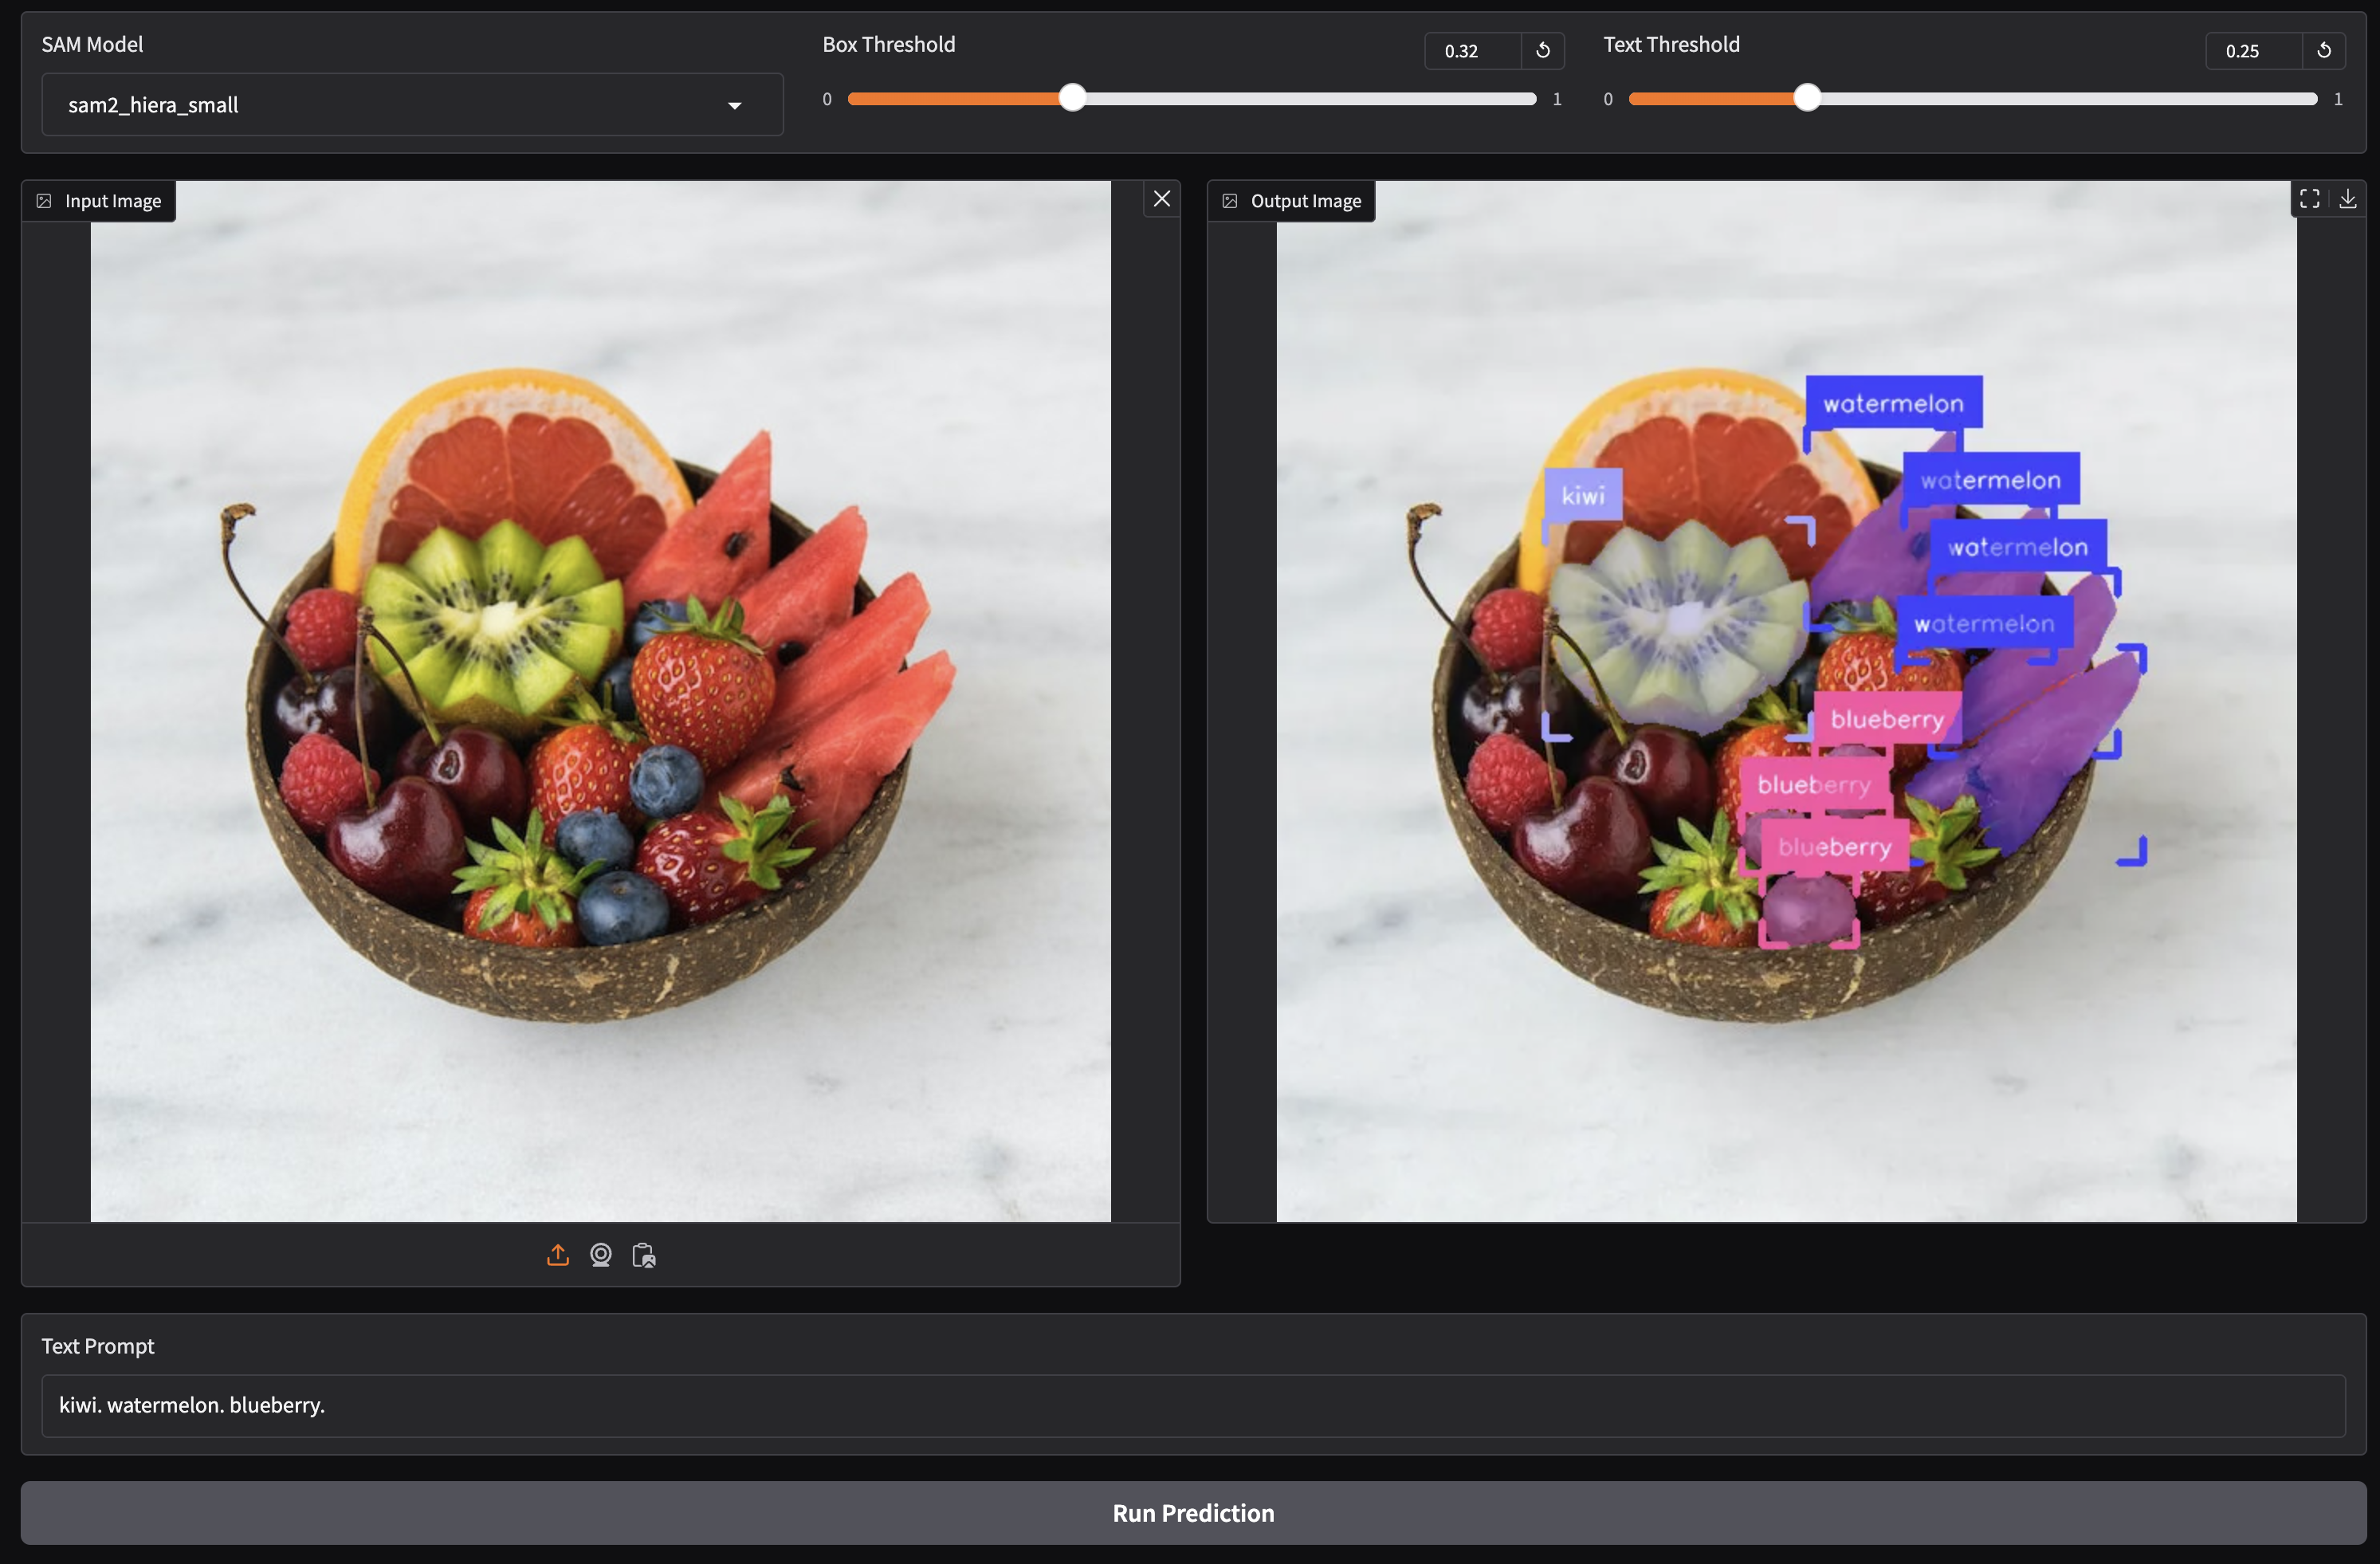The width and height of the screenshot is (2380, 1564).
Task: Click the kiwi detection label
Action: pos(1583,495)
